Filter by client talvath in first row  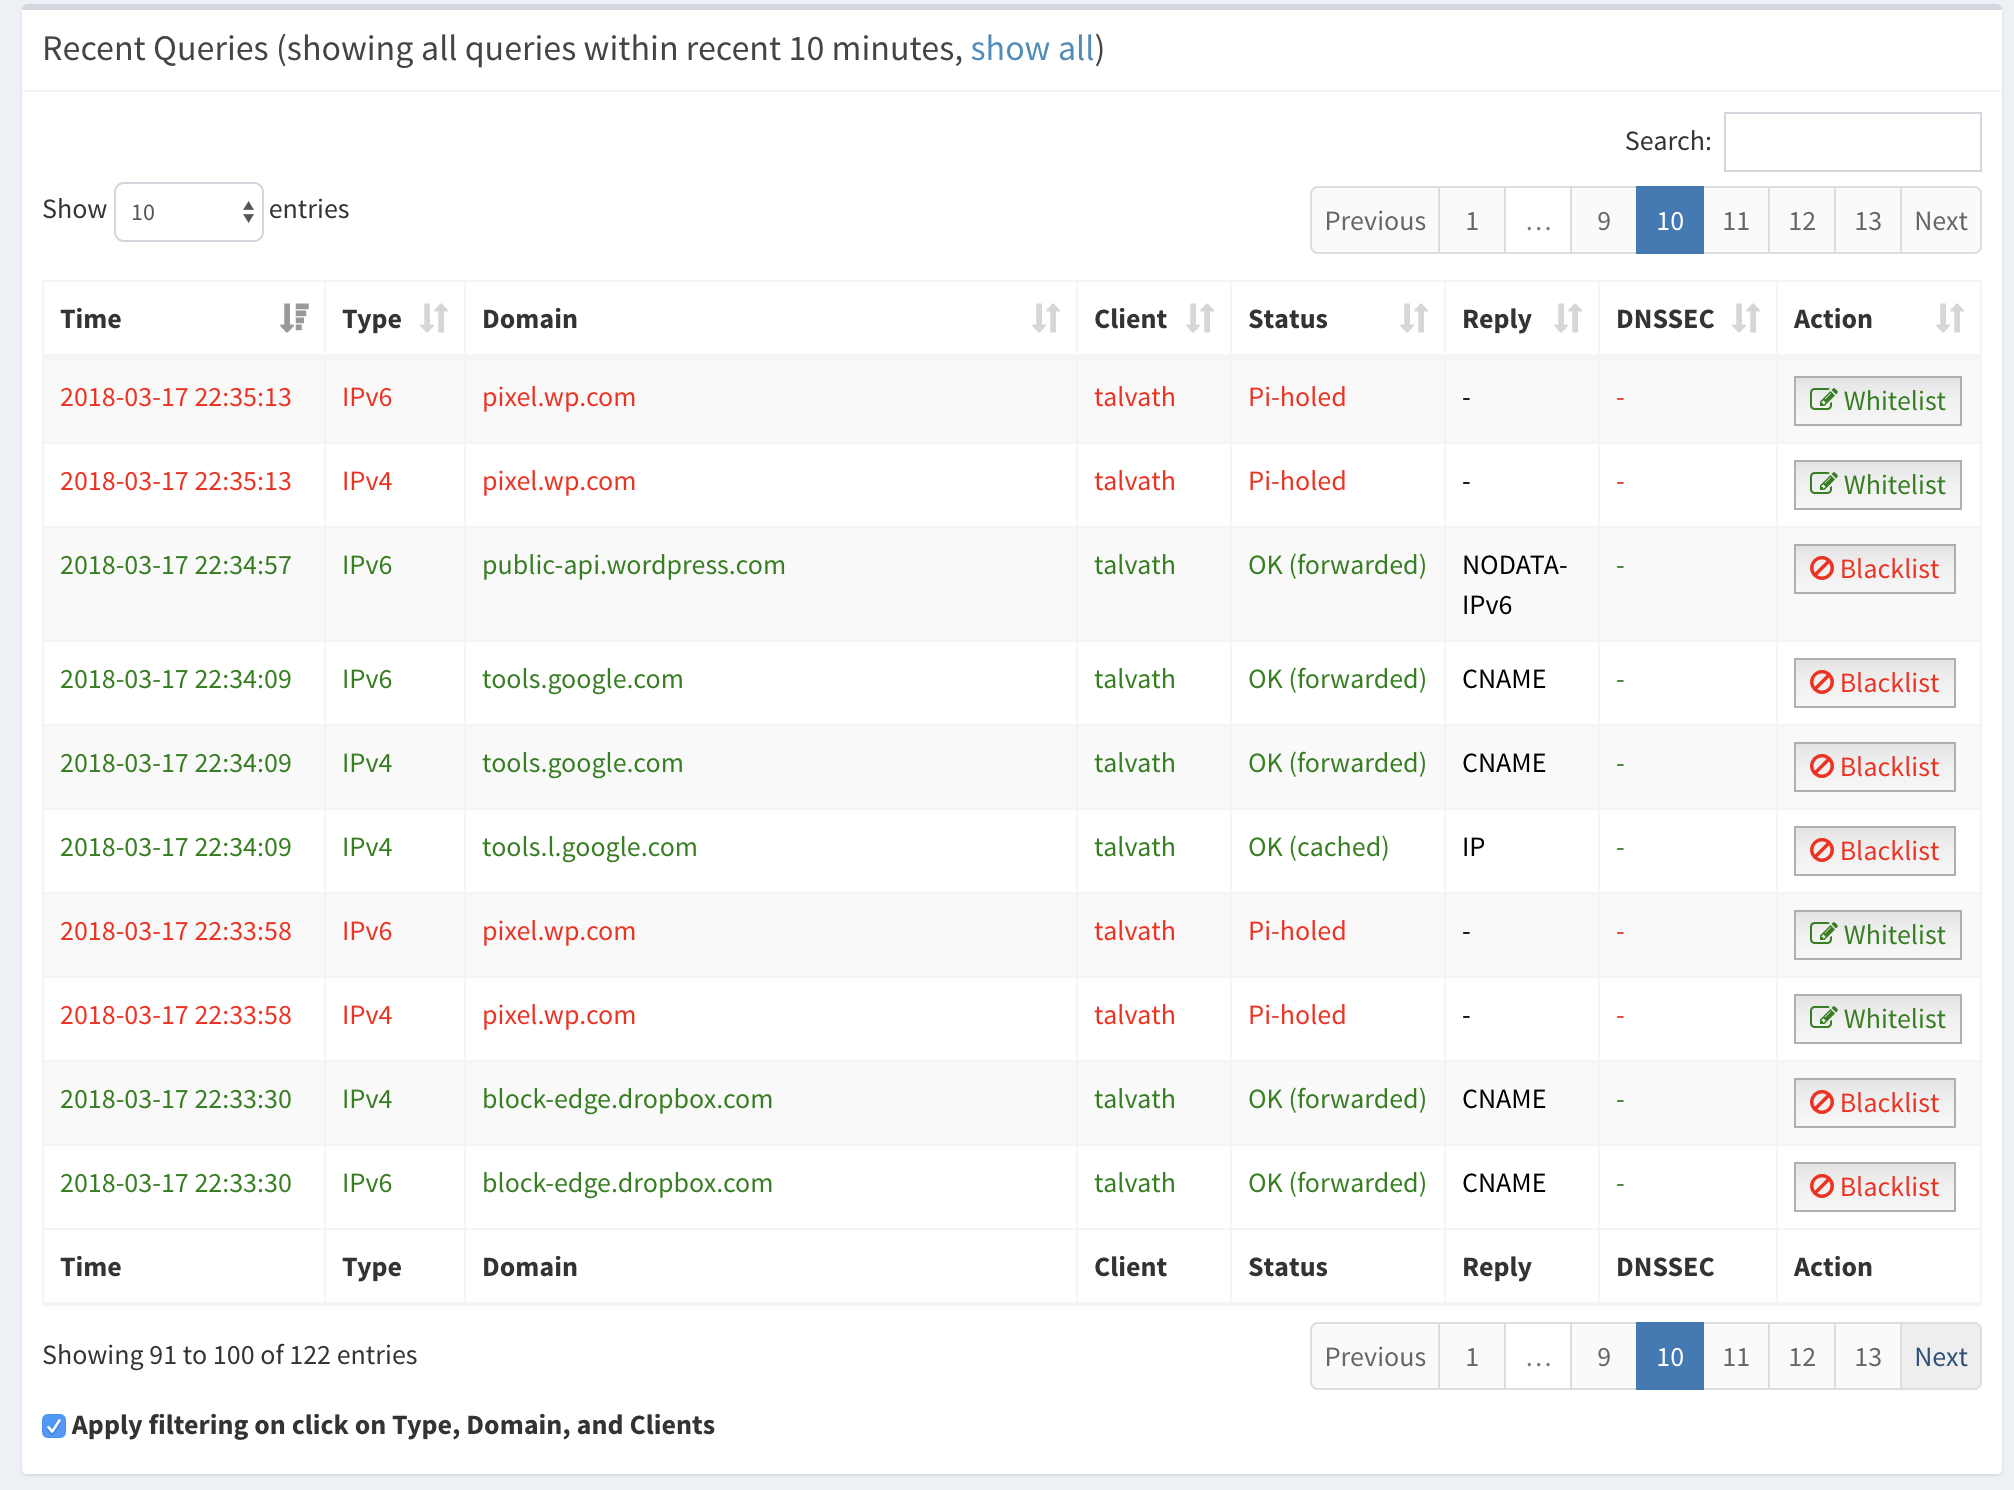(x=1134, y=397)
